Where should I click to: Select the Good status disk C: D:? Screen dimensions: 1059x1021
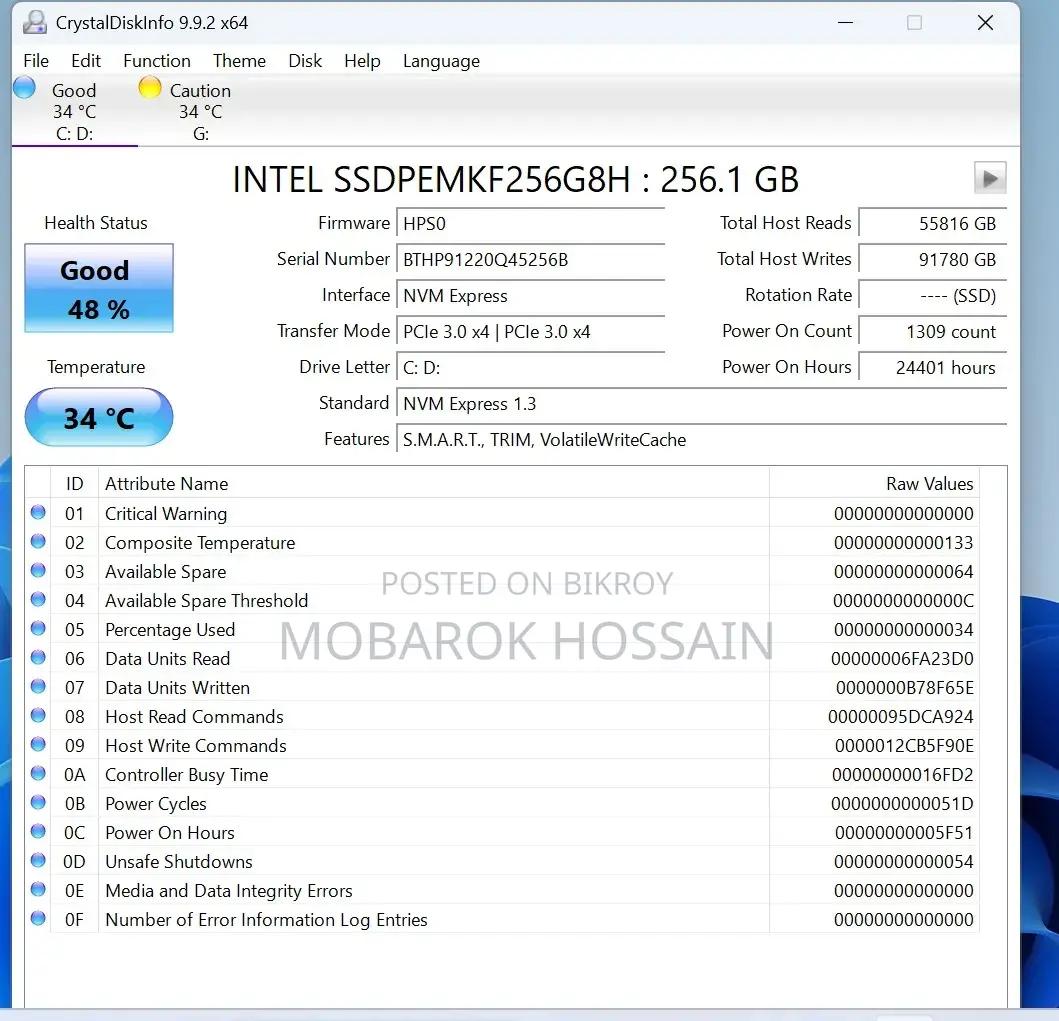click(x=74, y=112)
